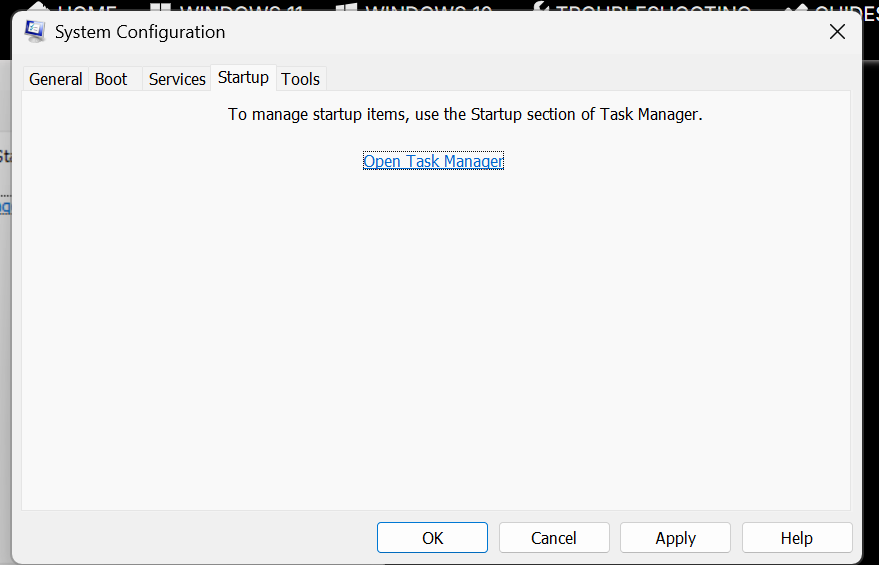Open Help from the dialog buttons
The height and width of the screenshot is (565, 879).
click(x=797, y=538)
